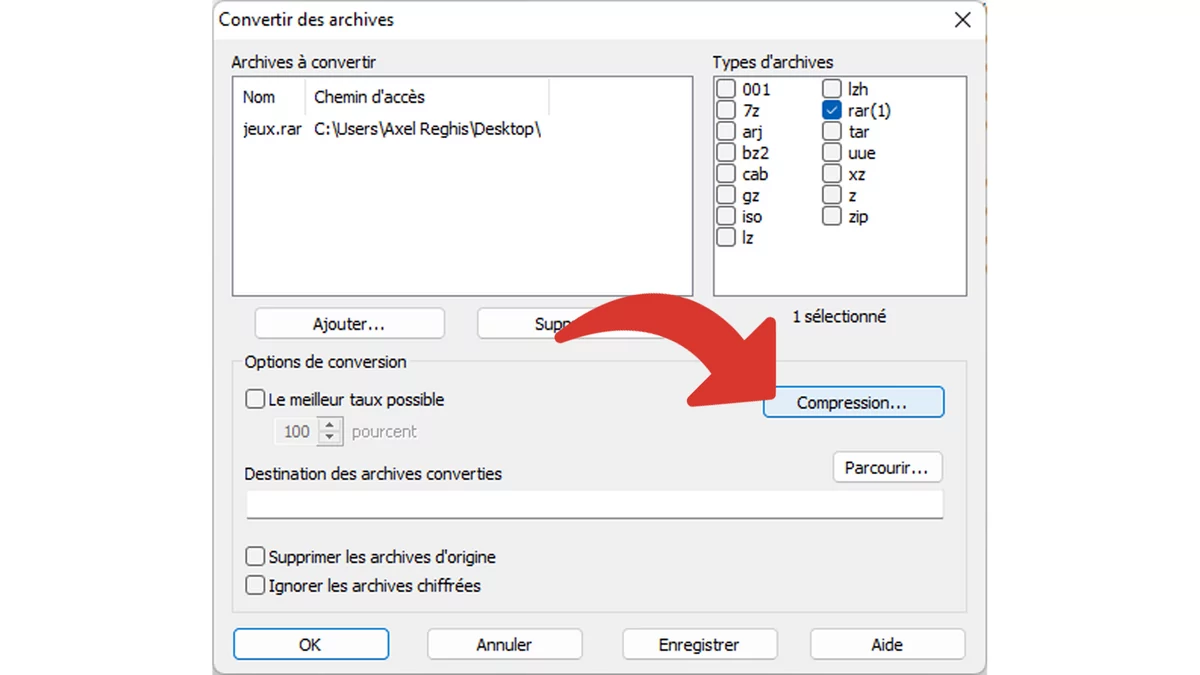Image resolution: width=1200 pixels, height=675 pixels.
Task: Tick the tar archive type
Action: coord(832,131)
